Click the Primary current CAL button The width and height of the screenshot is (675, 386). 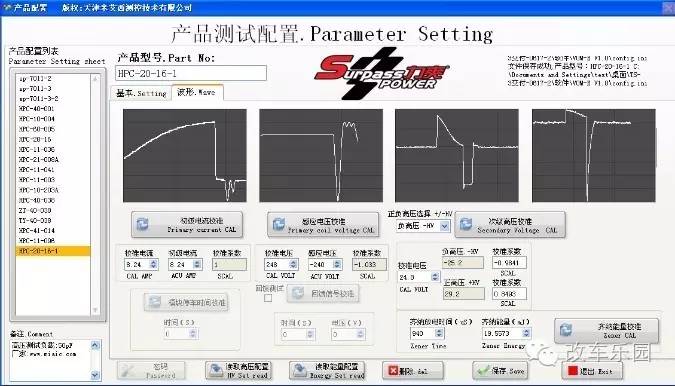click(x=187, y=224)
